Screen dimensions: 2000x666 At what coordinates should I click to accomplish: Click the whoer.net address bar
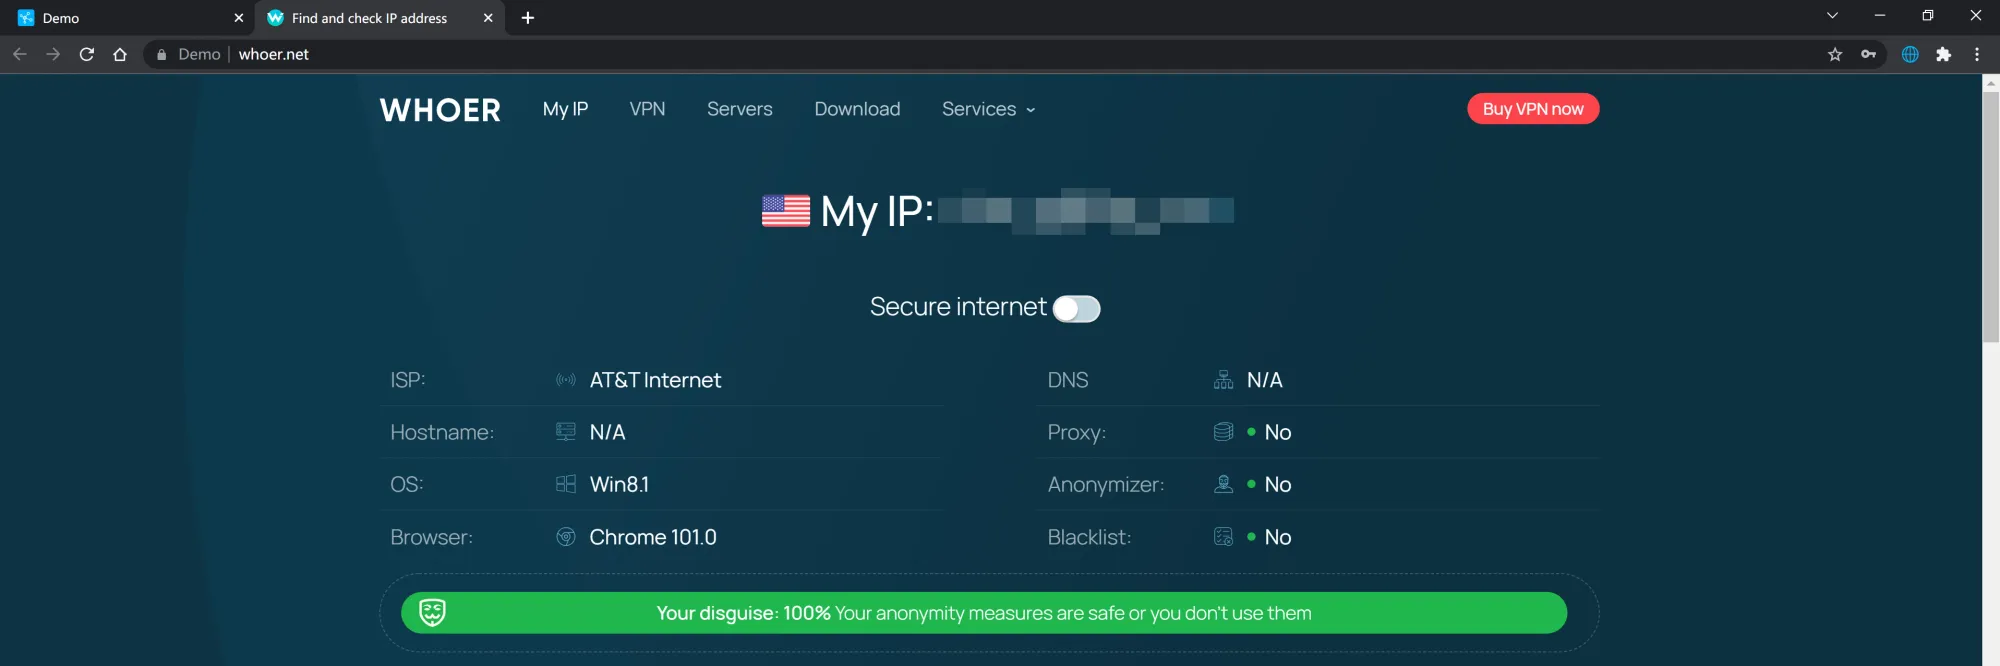point(274,54)
